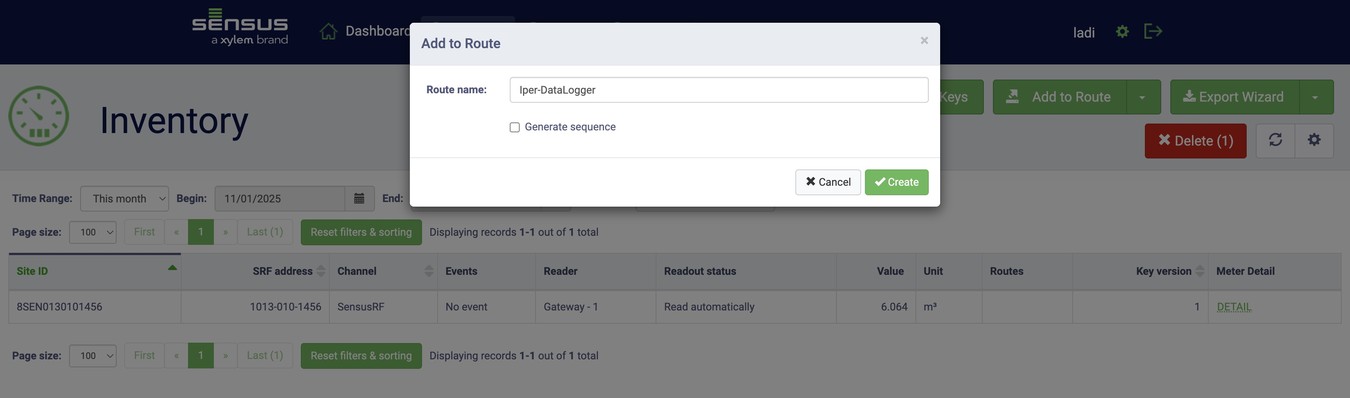The width and height of the screenshot is (1350, 398).
Task: Expand the Add to Route dropdown arrow
Action: pos(1143,97)
